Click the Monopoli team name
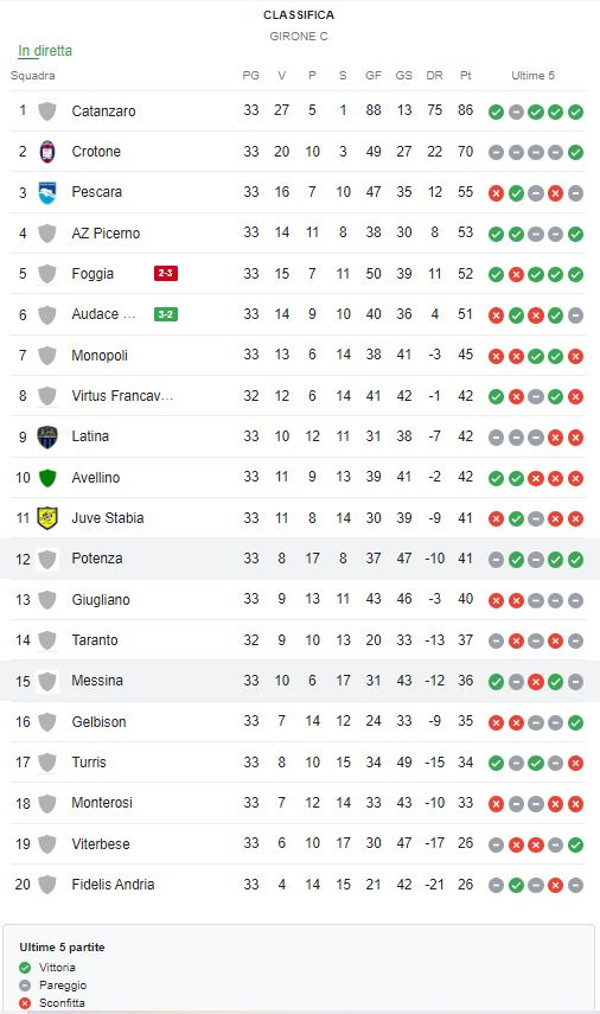The height and width of the screenshot is (1014, 600). pos(100,355)
